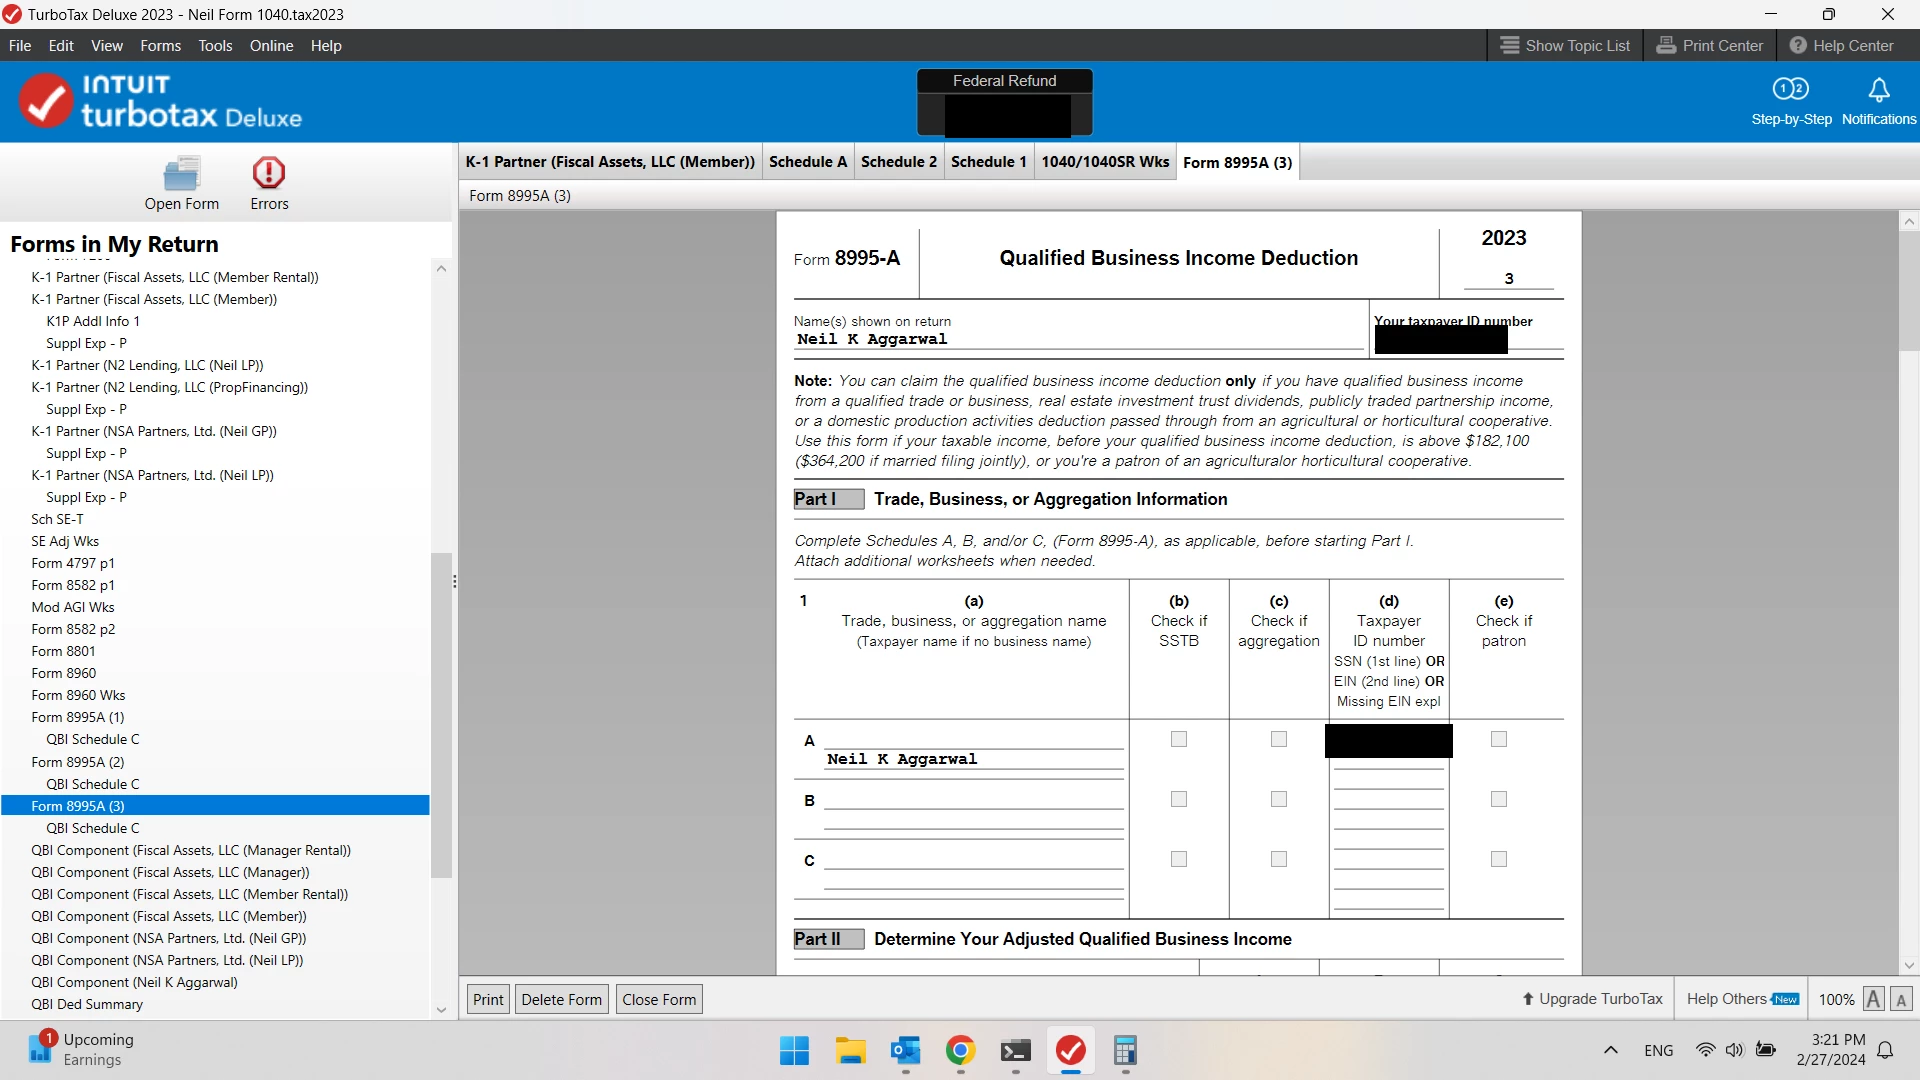The height and width of the screenshot is (1080, 1920).
Task: Launch Calculator from the taskbar
Action: click(1125, 1051)
